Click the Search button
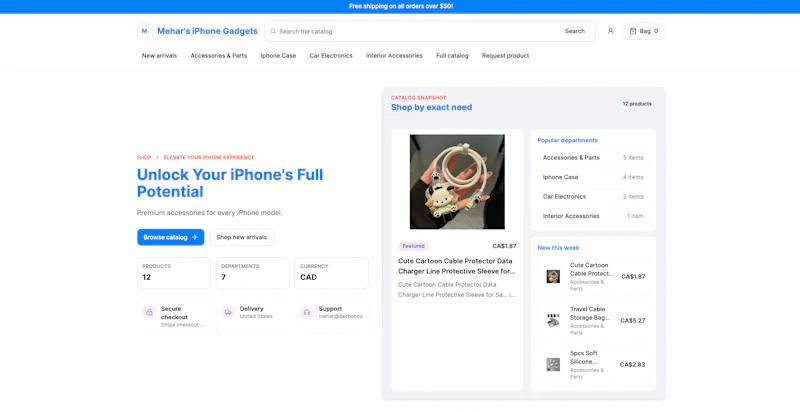 point(574,31)
